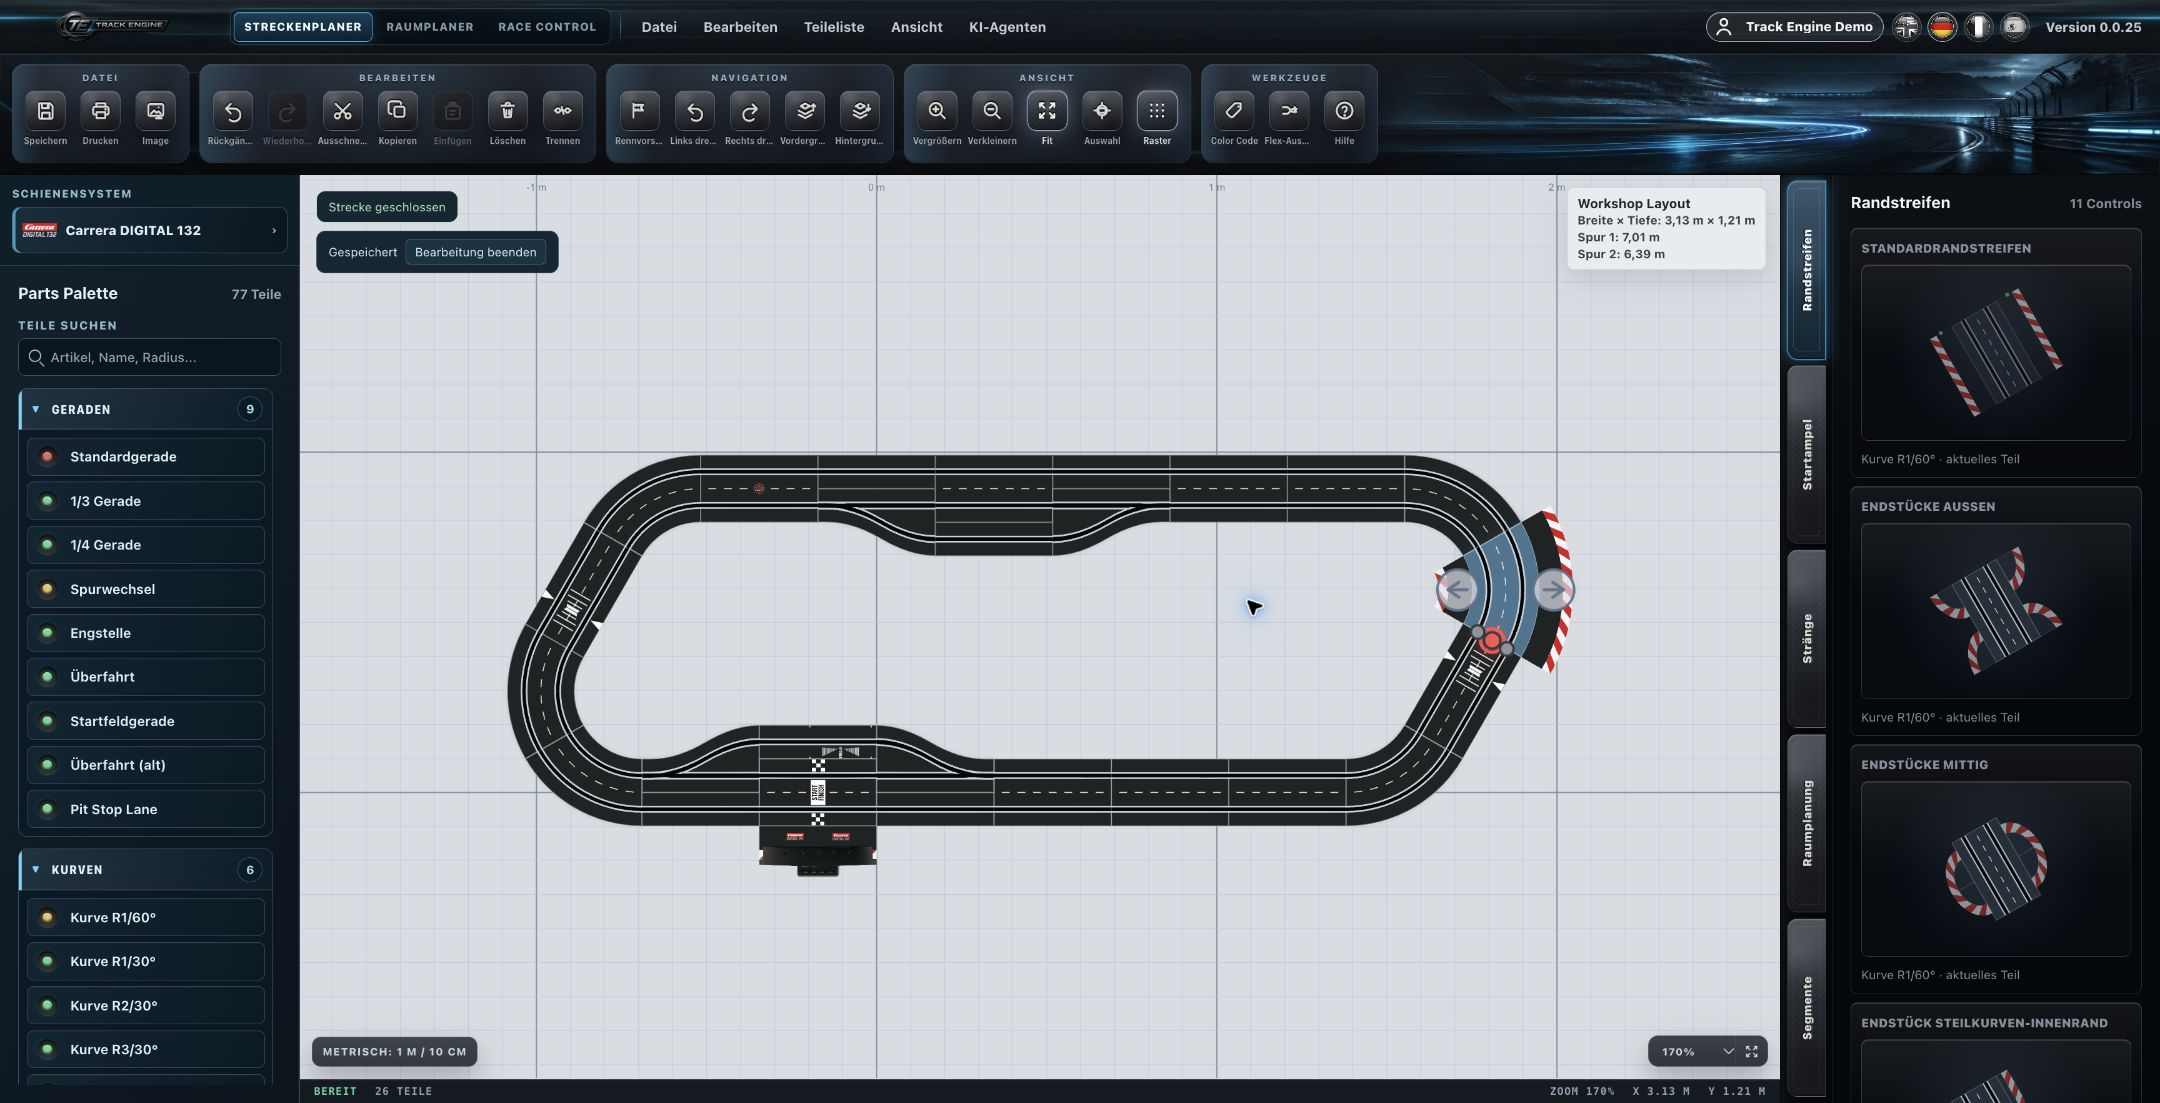The height and width of the screenshot is (1103, 2160).
Task: Click the Trennen disconnect icon
Action: 562,111
